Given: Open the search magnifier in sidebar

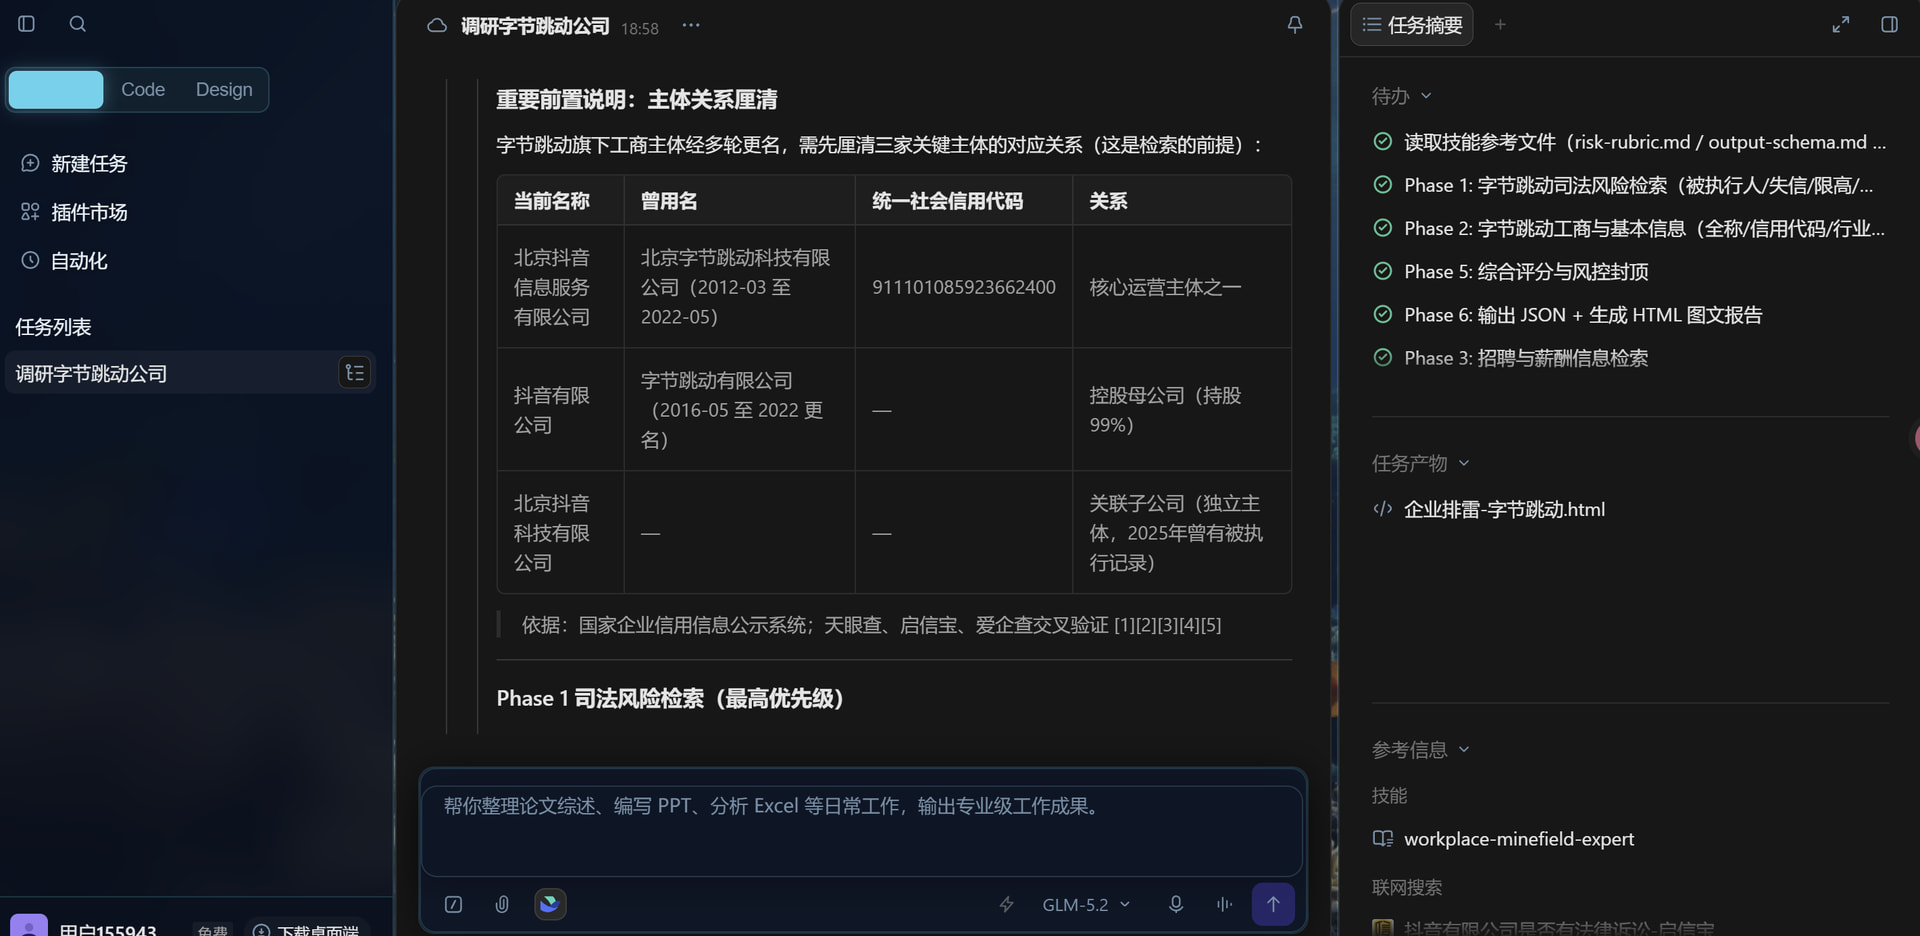Looking at the screenshot, I should click(77, 24).
